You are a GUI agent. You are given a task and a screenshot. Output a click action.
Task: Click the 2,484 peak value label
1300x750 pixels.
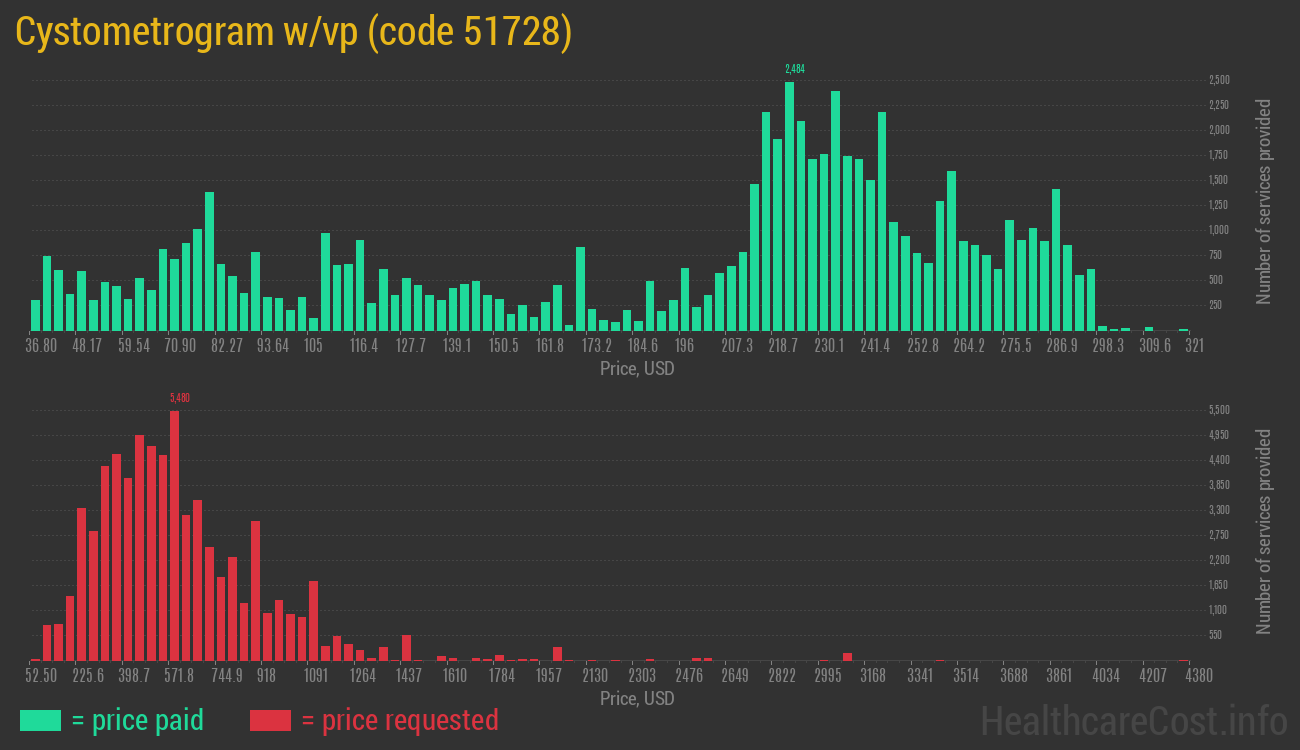[x=794, y=69]
